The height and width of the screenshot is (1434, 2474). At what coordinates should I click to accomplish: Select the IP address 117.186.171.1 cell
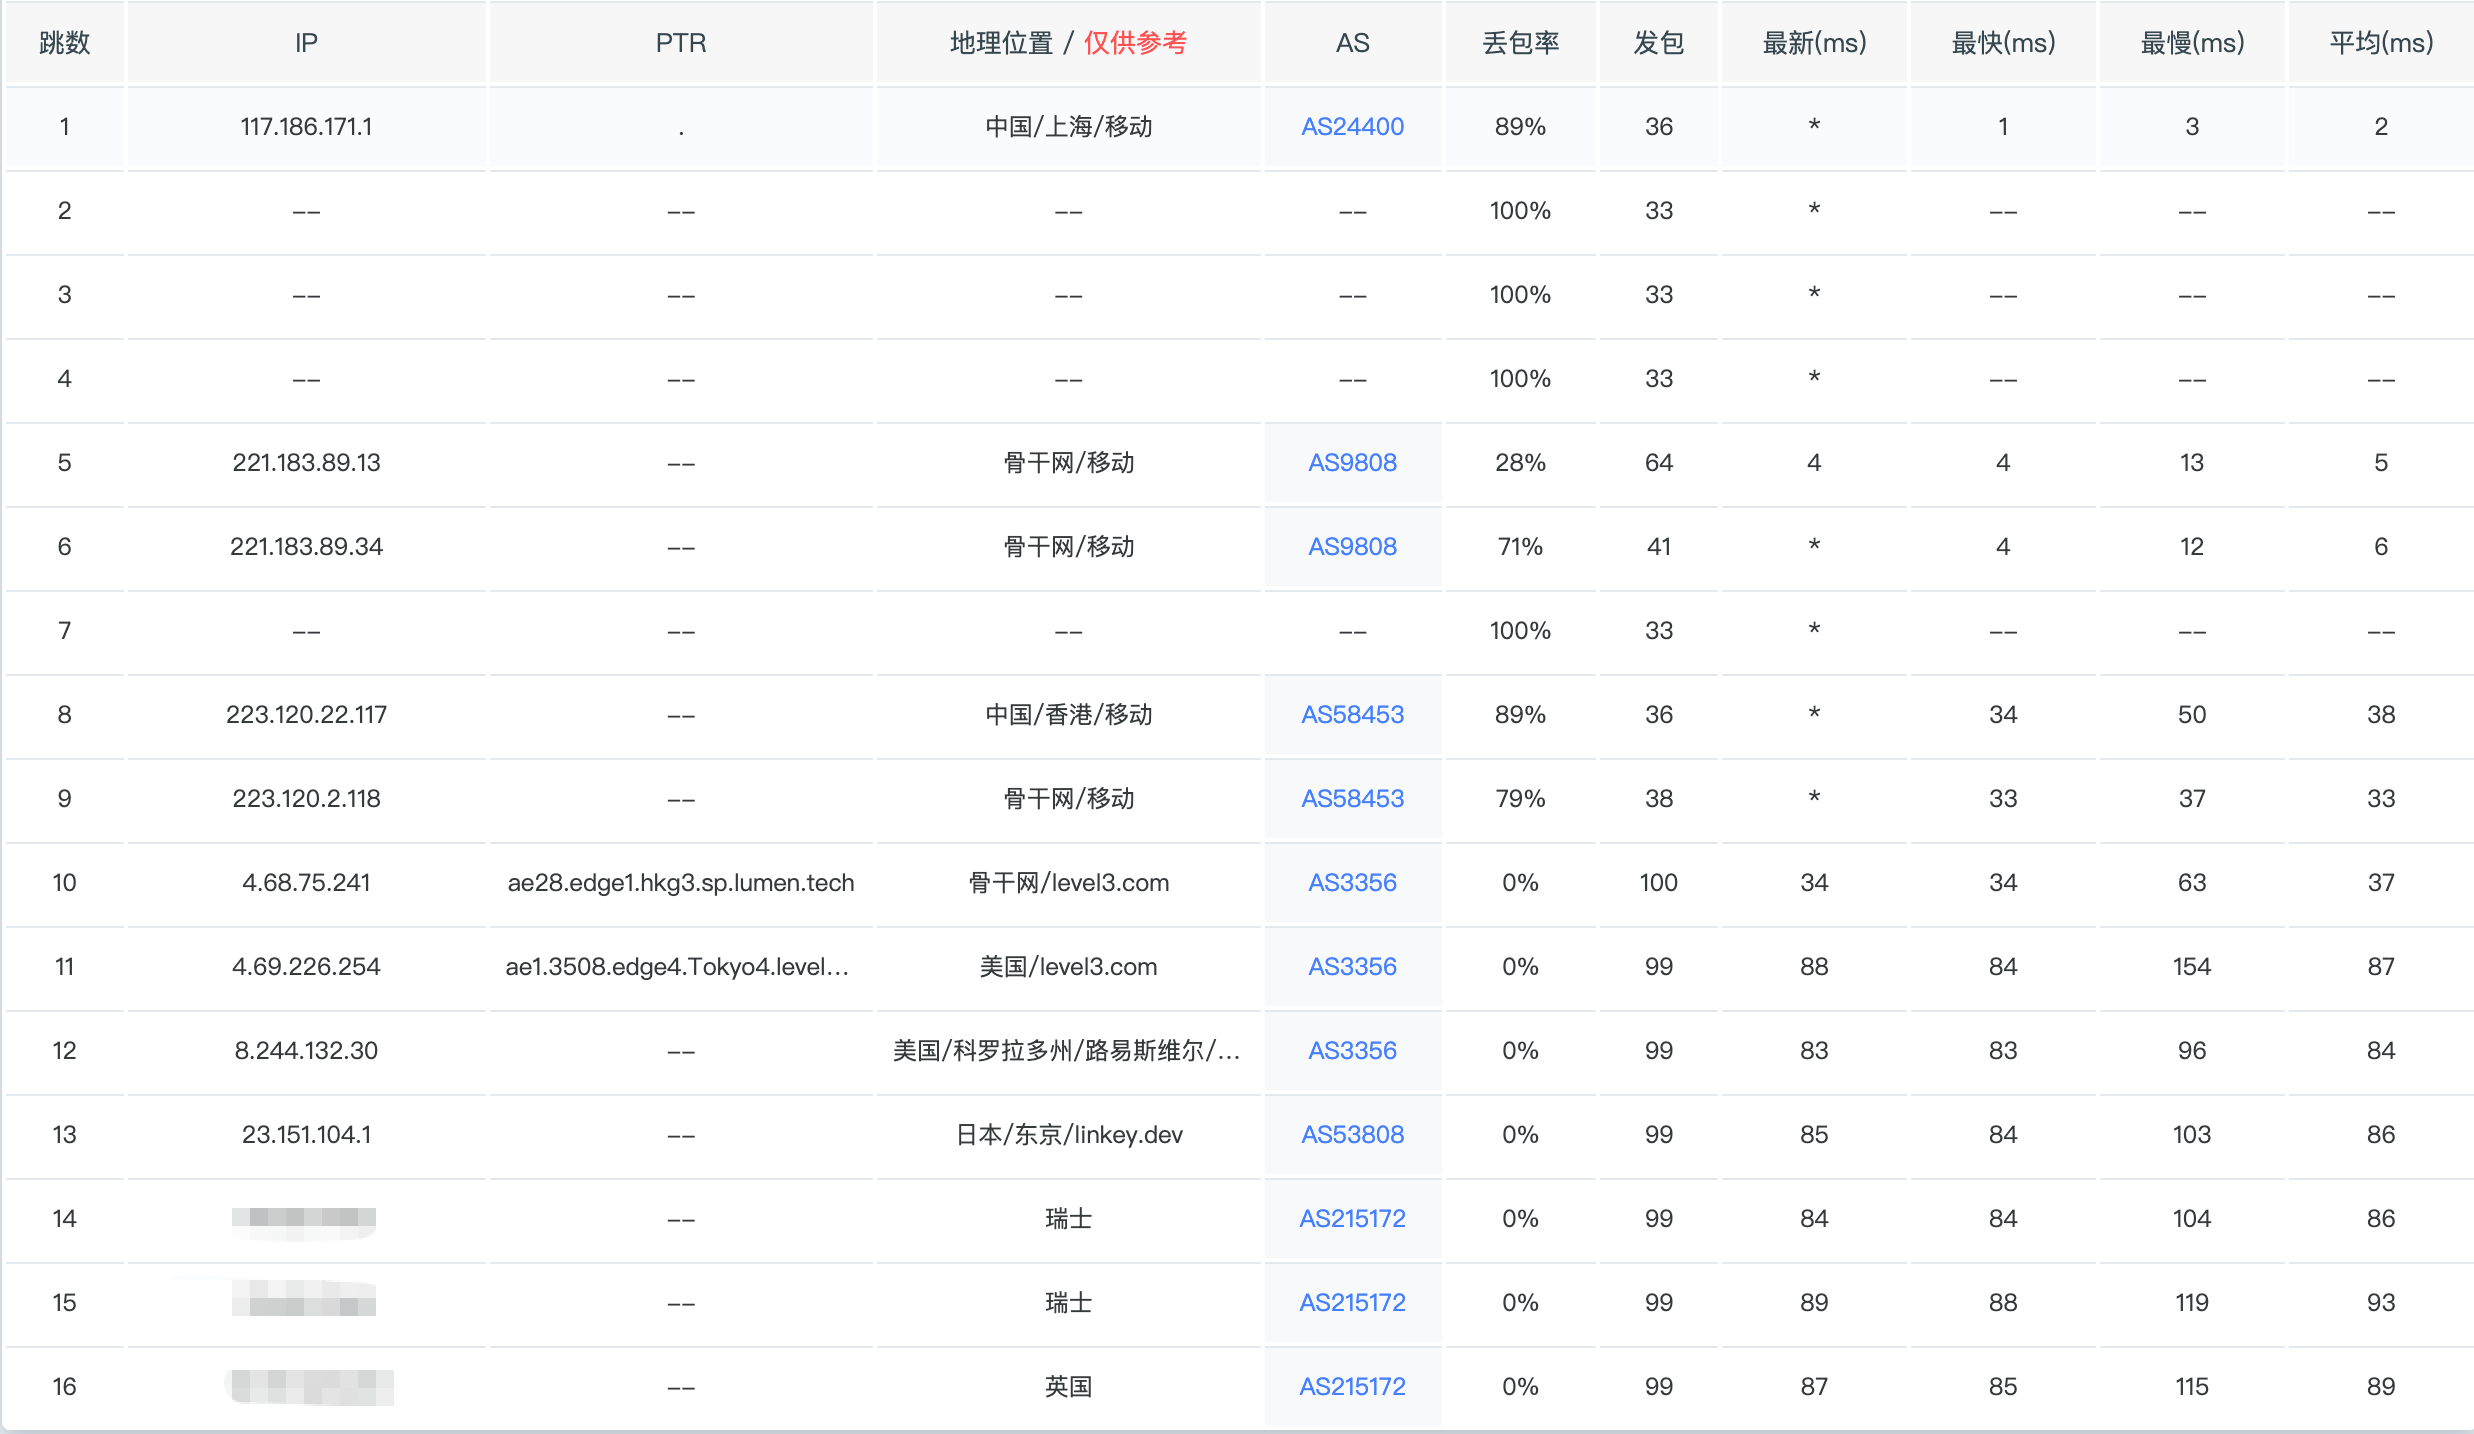(306, 127)
